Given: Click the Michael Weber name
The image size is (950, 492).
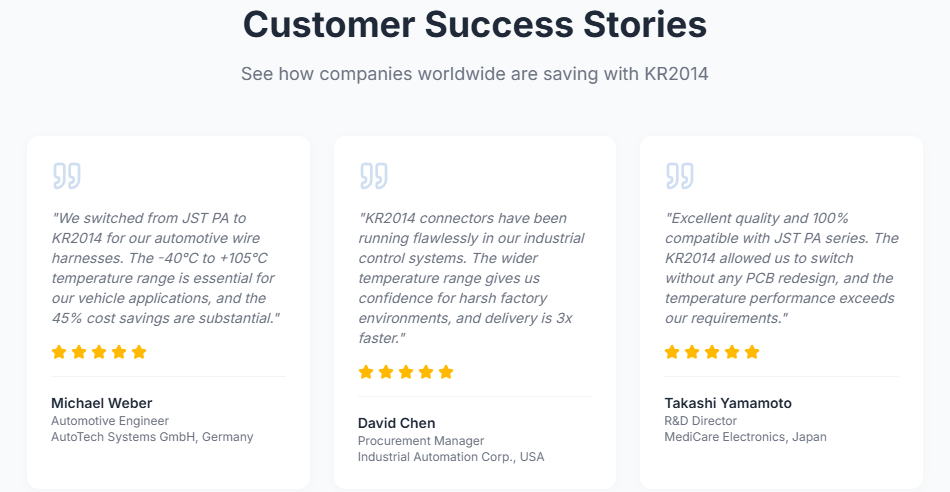Looking at the screenshot, I should click(x=102, y=403).
